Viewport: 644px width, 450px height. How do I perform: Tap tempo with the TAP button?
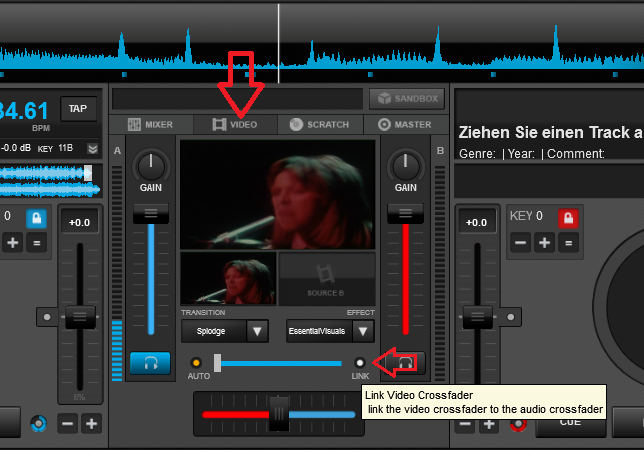78,109
